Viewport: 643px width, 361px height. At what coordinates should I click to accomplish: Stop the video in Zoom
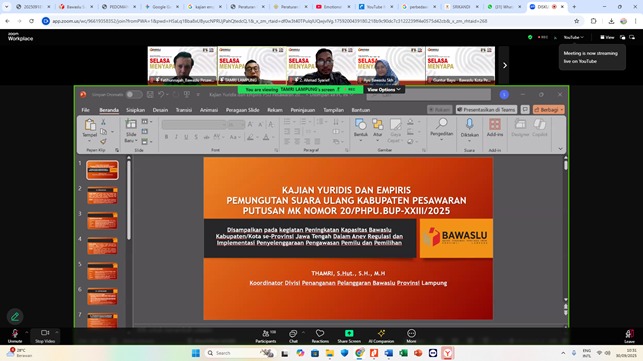coord(45,336)
